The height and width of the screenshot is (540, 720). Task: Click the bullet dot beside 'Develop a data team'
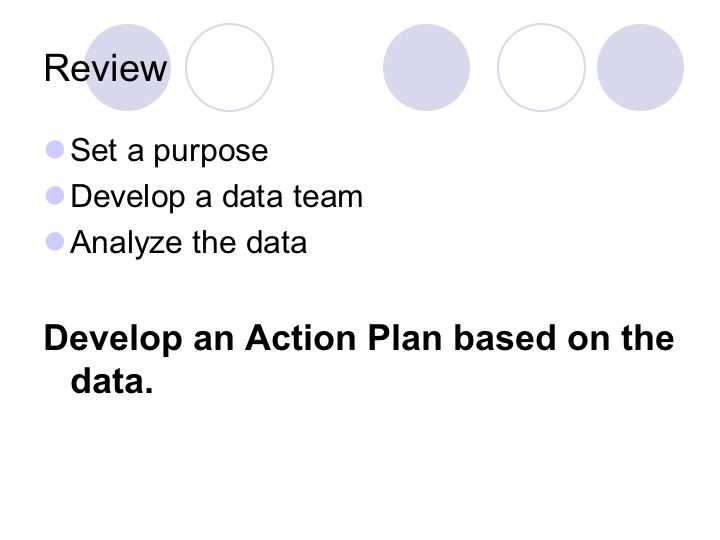(x=55, y=196)
